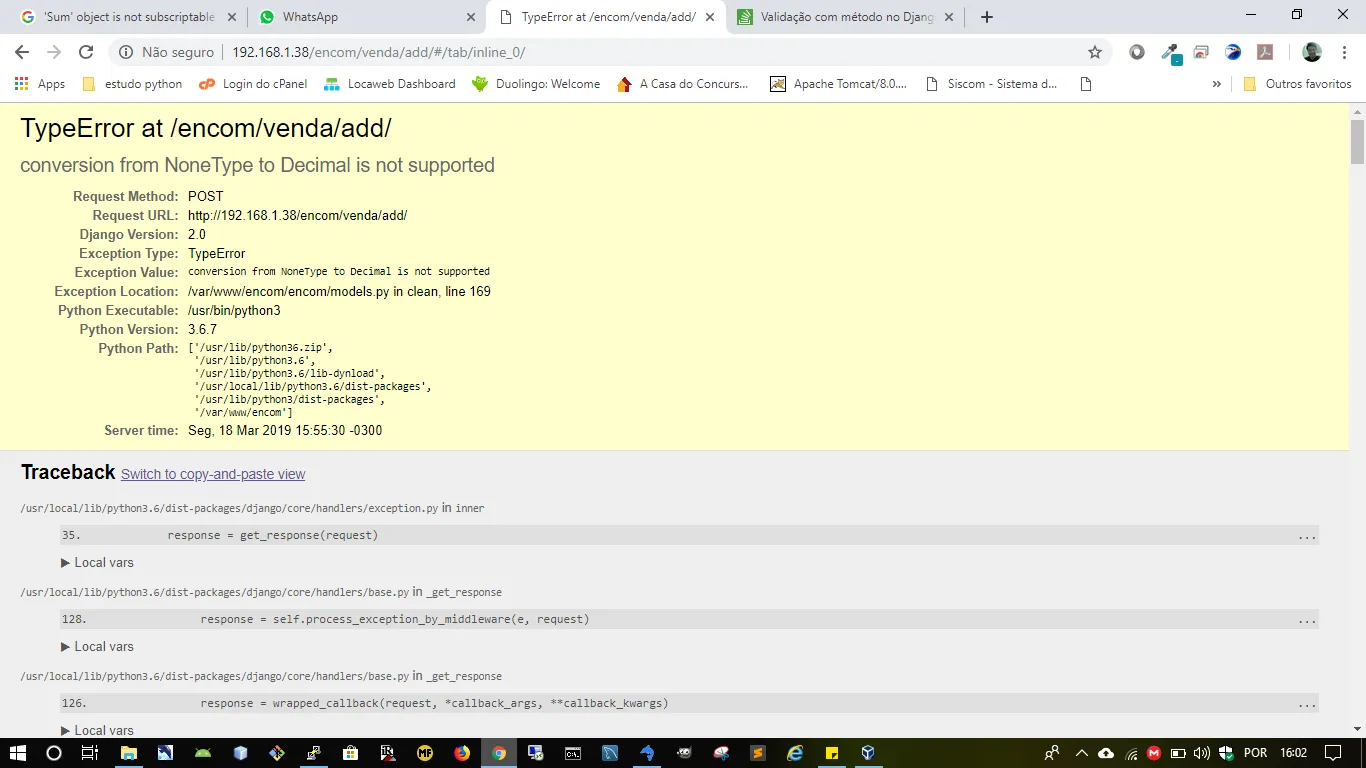
Task: Expand Local vars under exception.py frame
Action: click(x=97, y=563)
